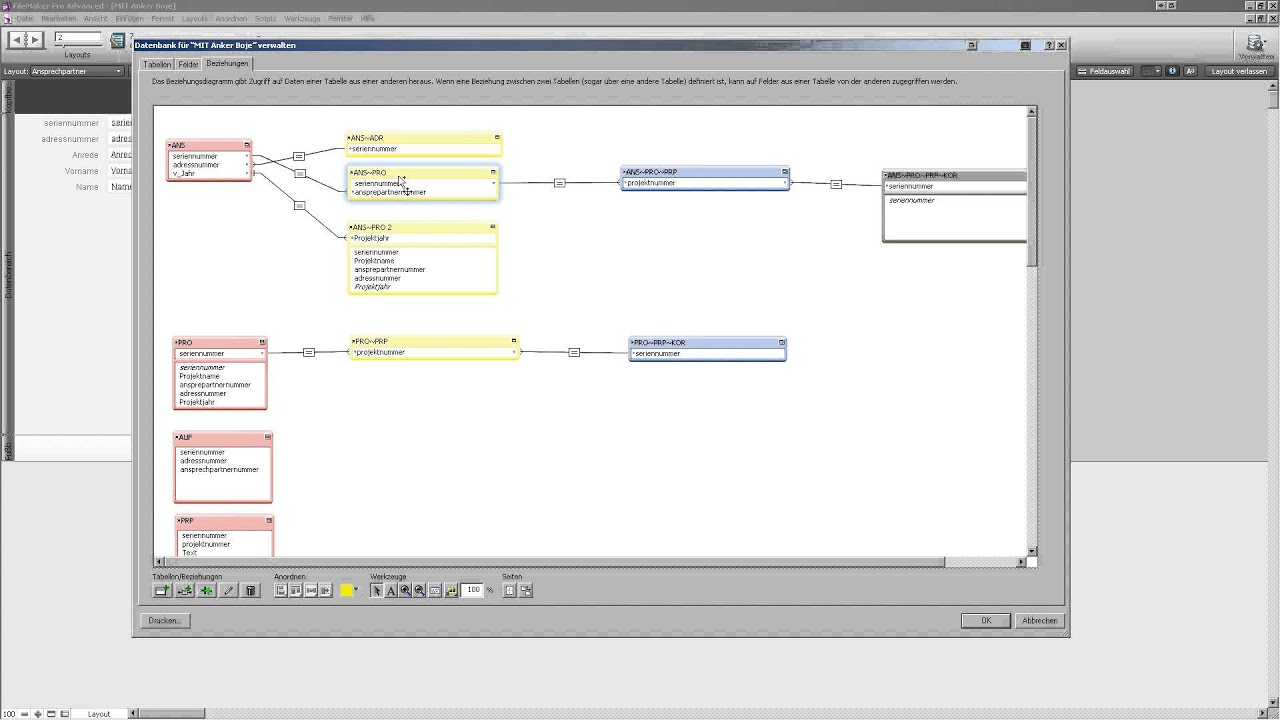
Task: Open the color swatch dropdown arrow
Action: coord(356,590)
